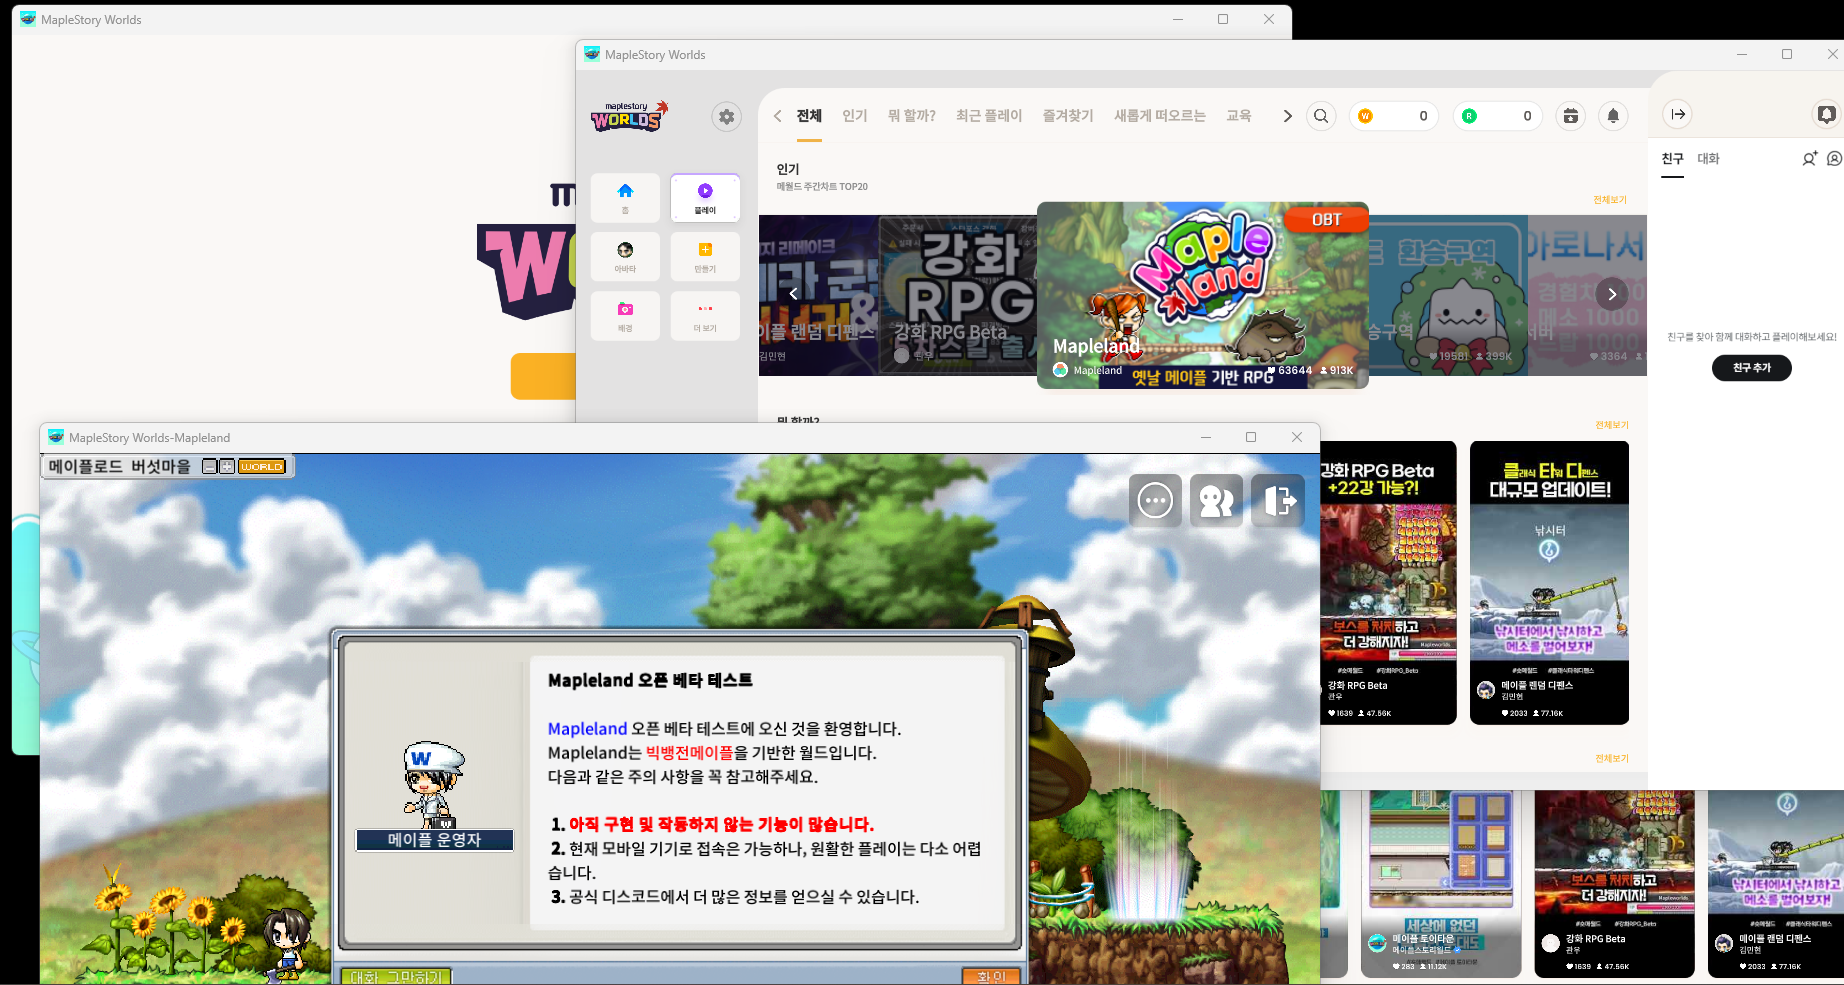Toggle the minimap plus button
The width and height of the screenshot is (1844, 985).
(x=227, y=467)
